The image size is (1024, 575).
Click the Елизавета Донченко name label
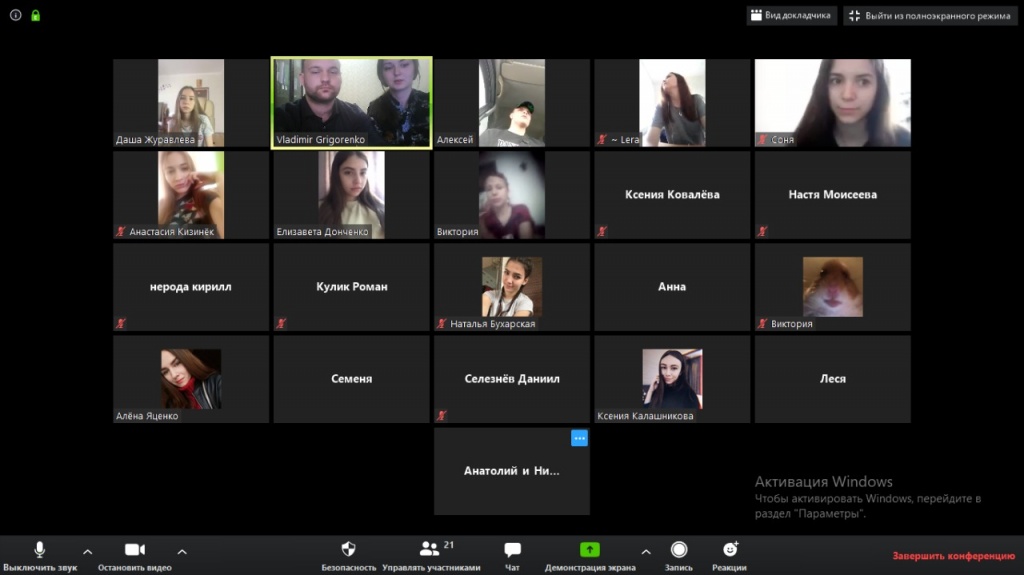(322, 232)
